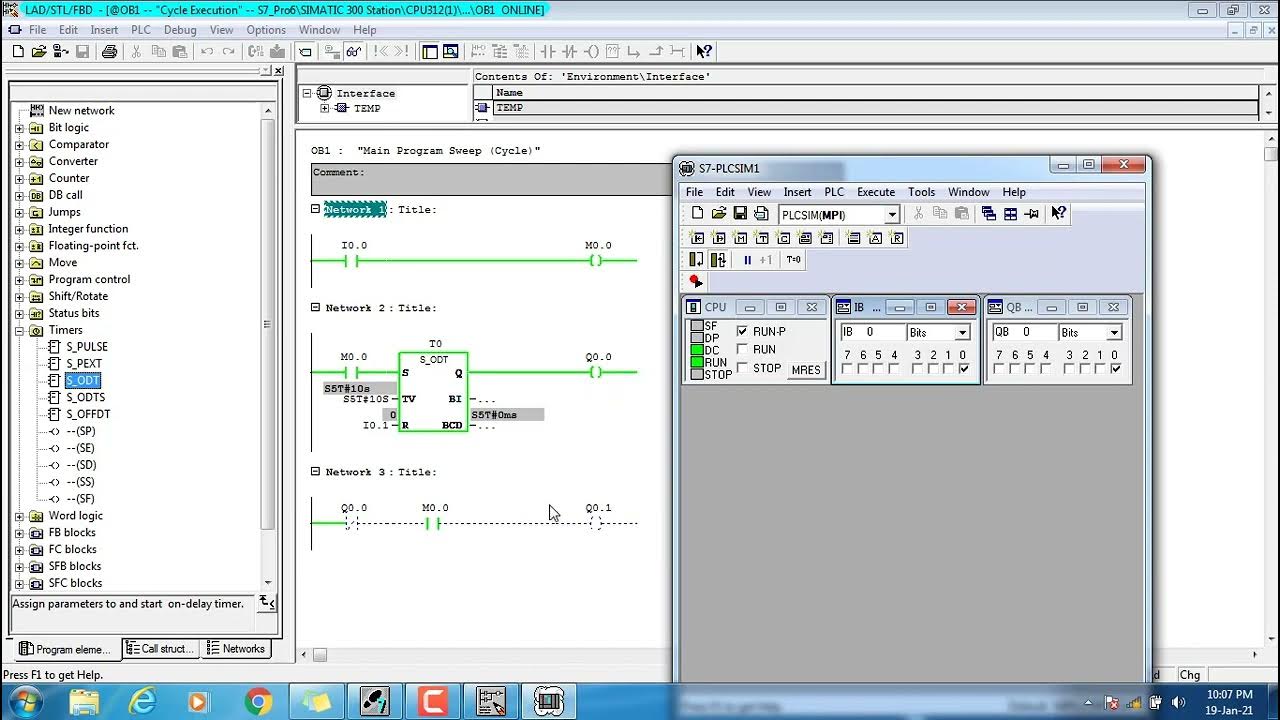The width and height of the screenshot is (1280, 720).
Task: Switch to the Call structure tab
Action: [x=160, y=649]
